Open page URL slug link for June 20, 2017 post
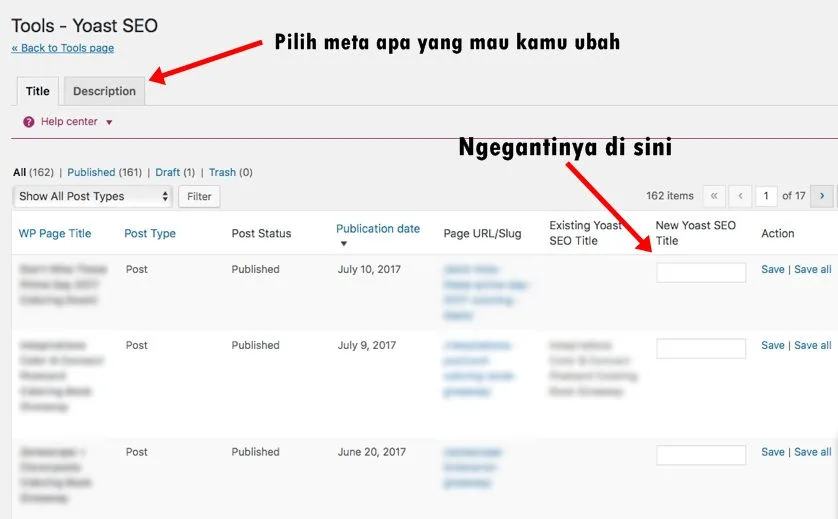This screenshot has width=838, height=519. tap(472, 467)
